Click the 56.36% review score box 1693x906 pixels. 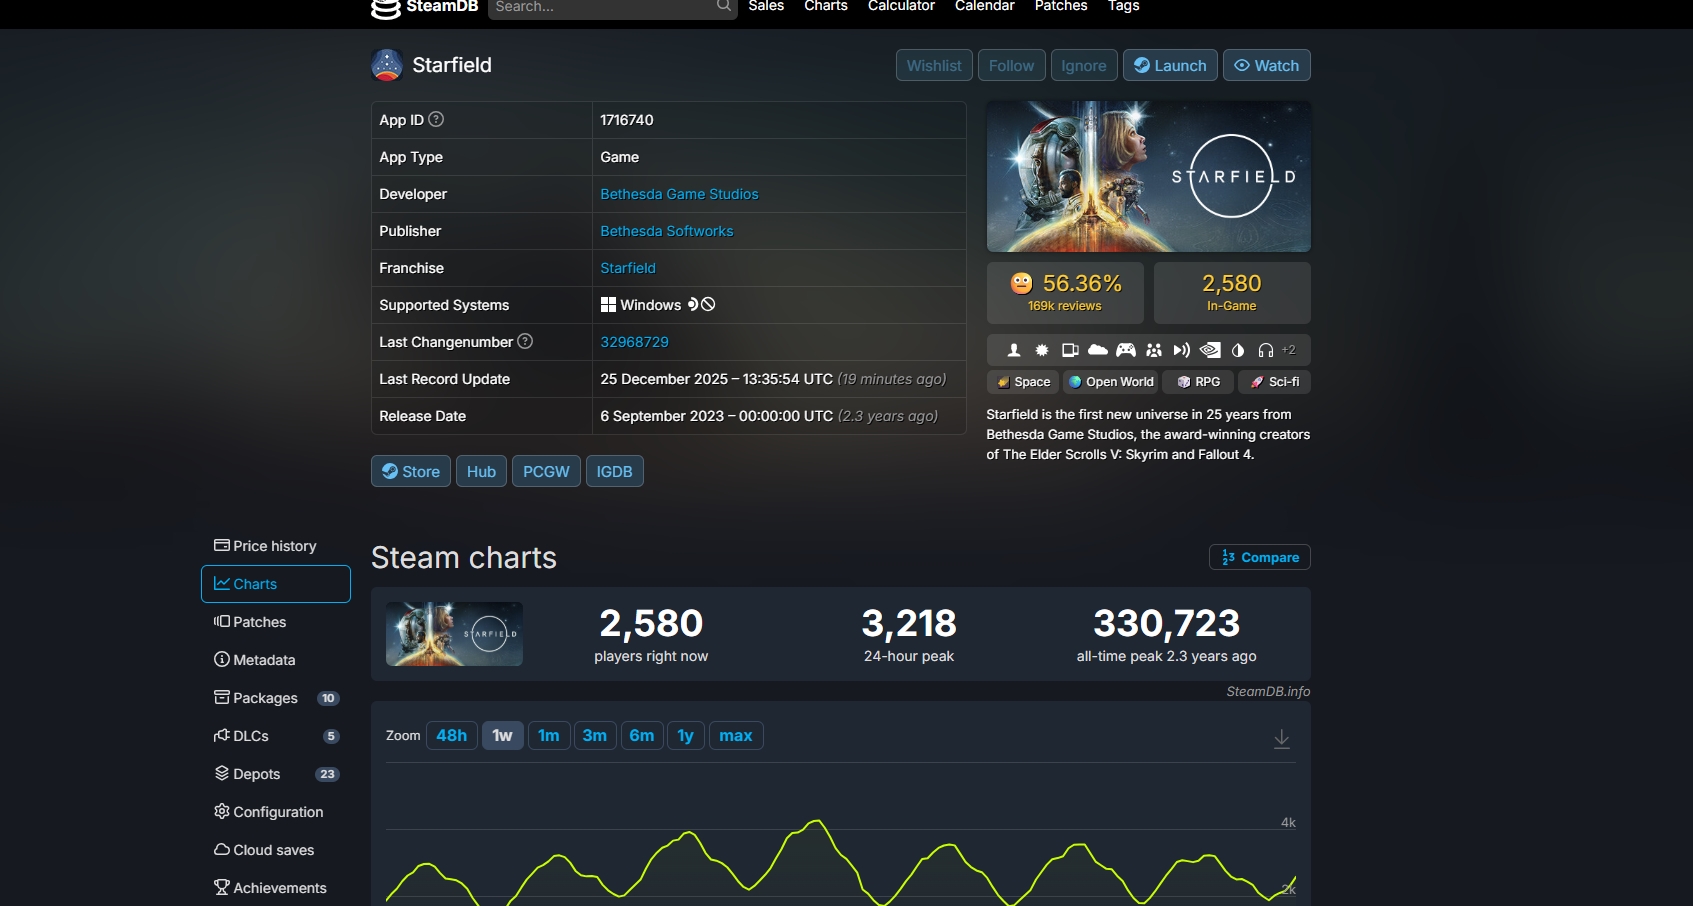pos(1065,293)
